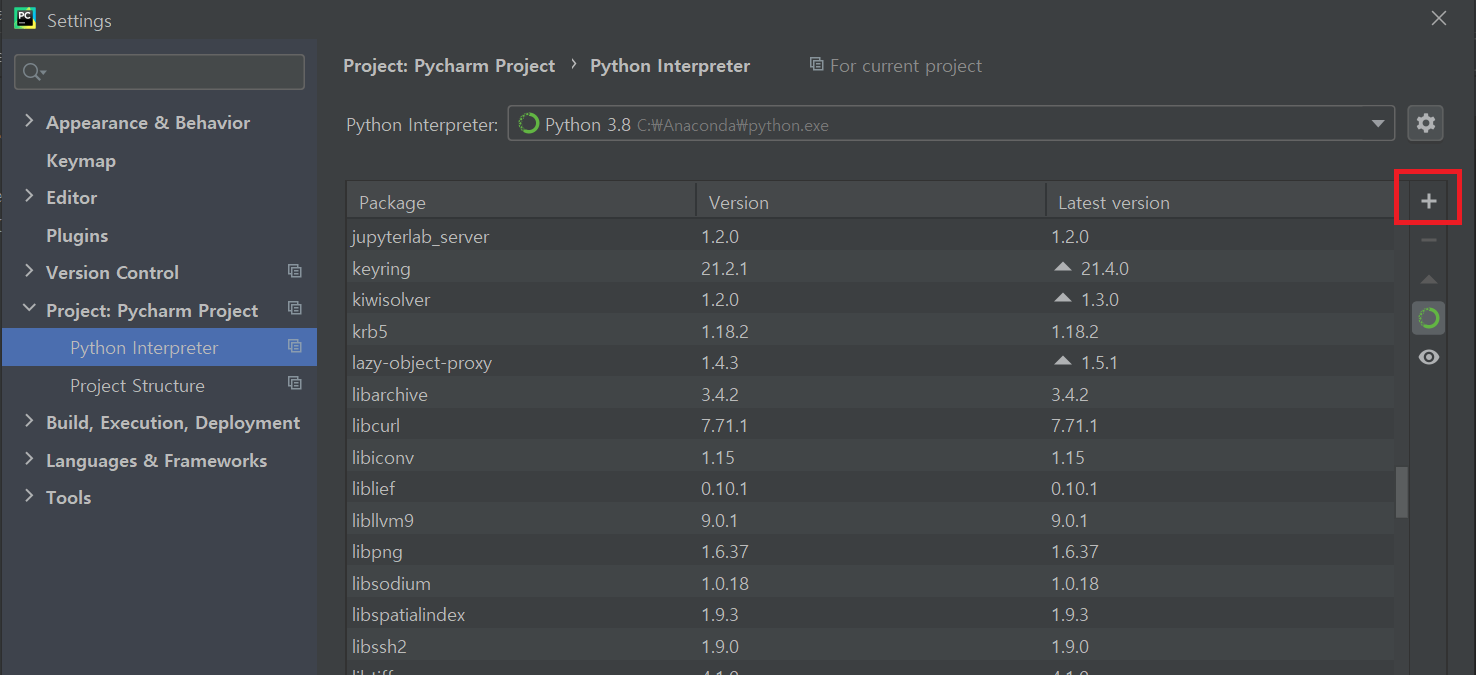
Task: Select the jupyterlab_server package row
Action: (870, 236)
